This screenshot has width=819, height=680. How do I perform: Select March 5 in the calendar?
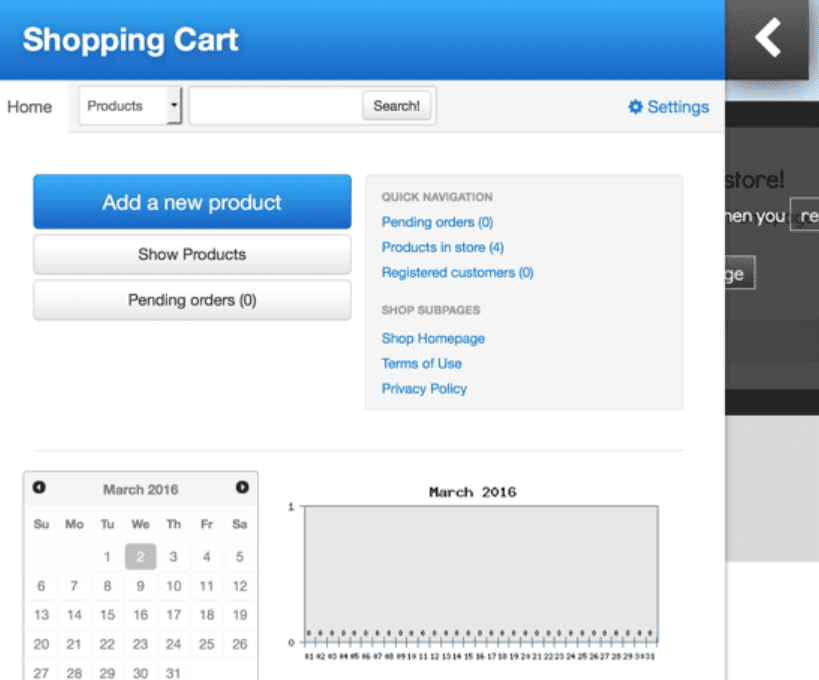tap(240, 557)
